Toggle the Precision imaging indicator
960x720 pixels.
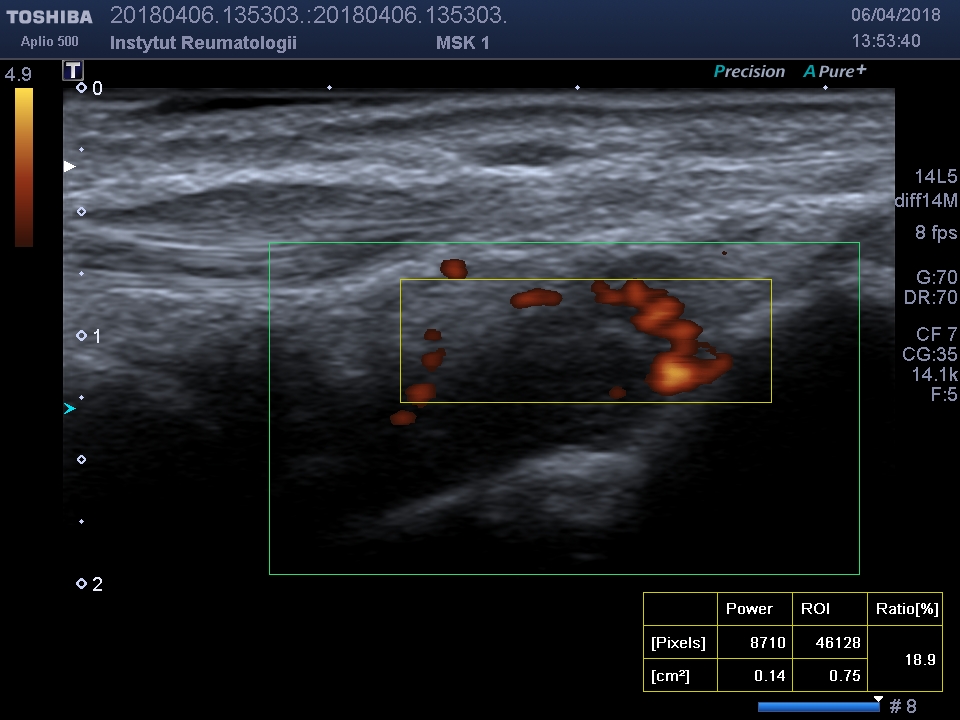click(x=749, y=71)
